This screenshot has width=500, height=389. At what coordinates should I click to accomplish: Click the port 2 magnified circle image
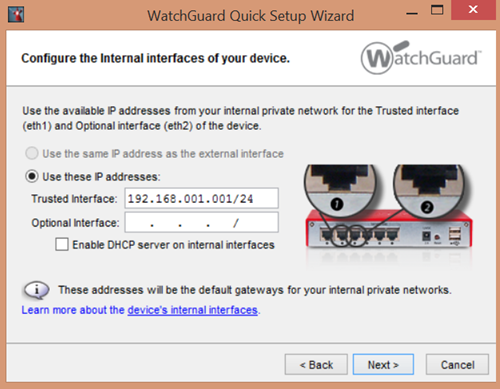(x=429, y=190)
